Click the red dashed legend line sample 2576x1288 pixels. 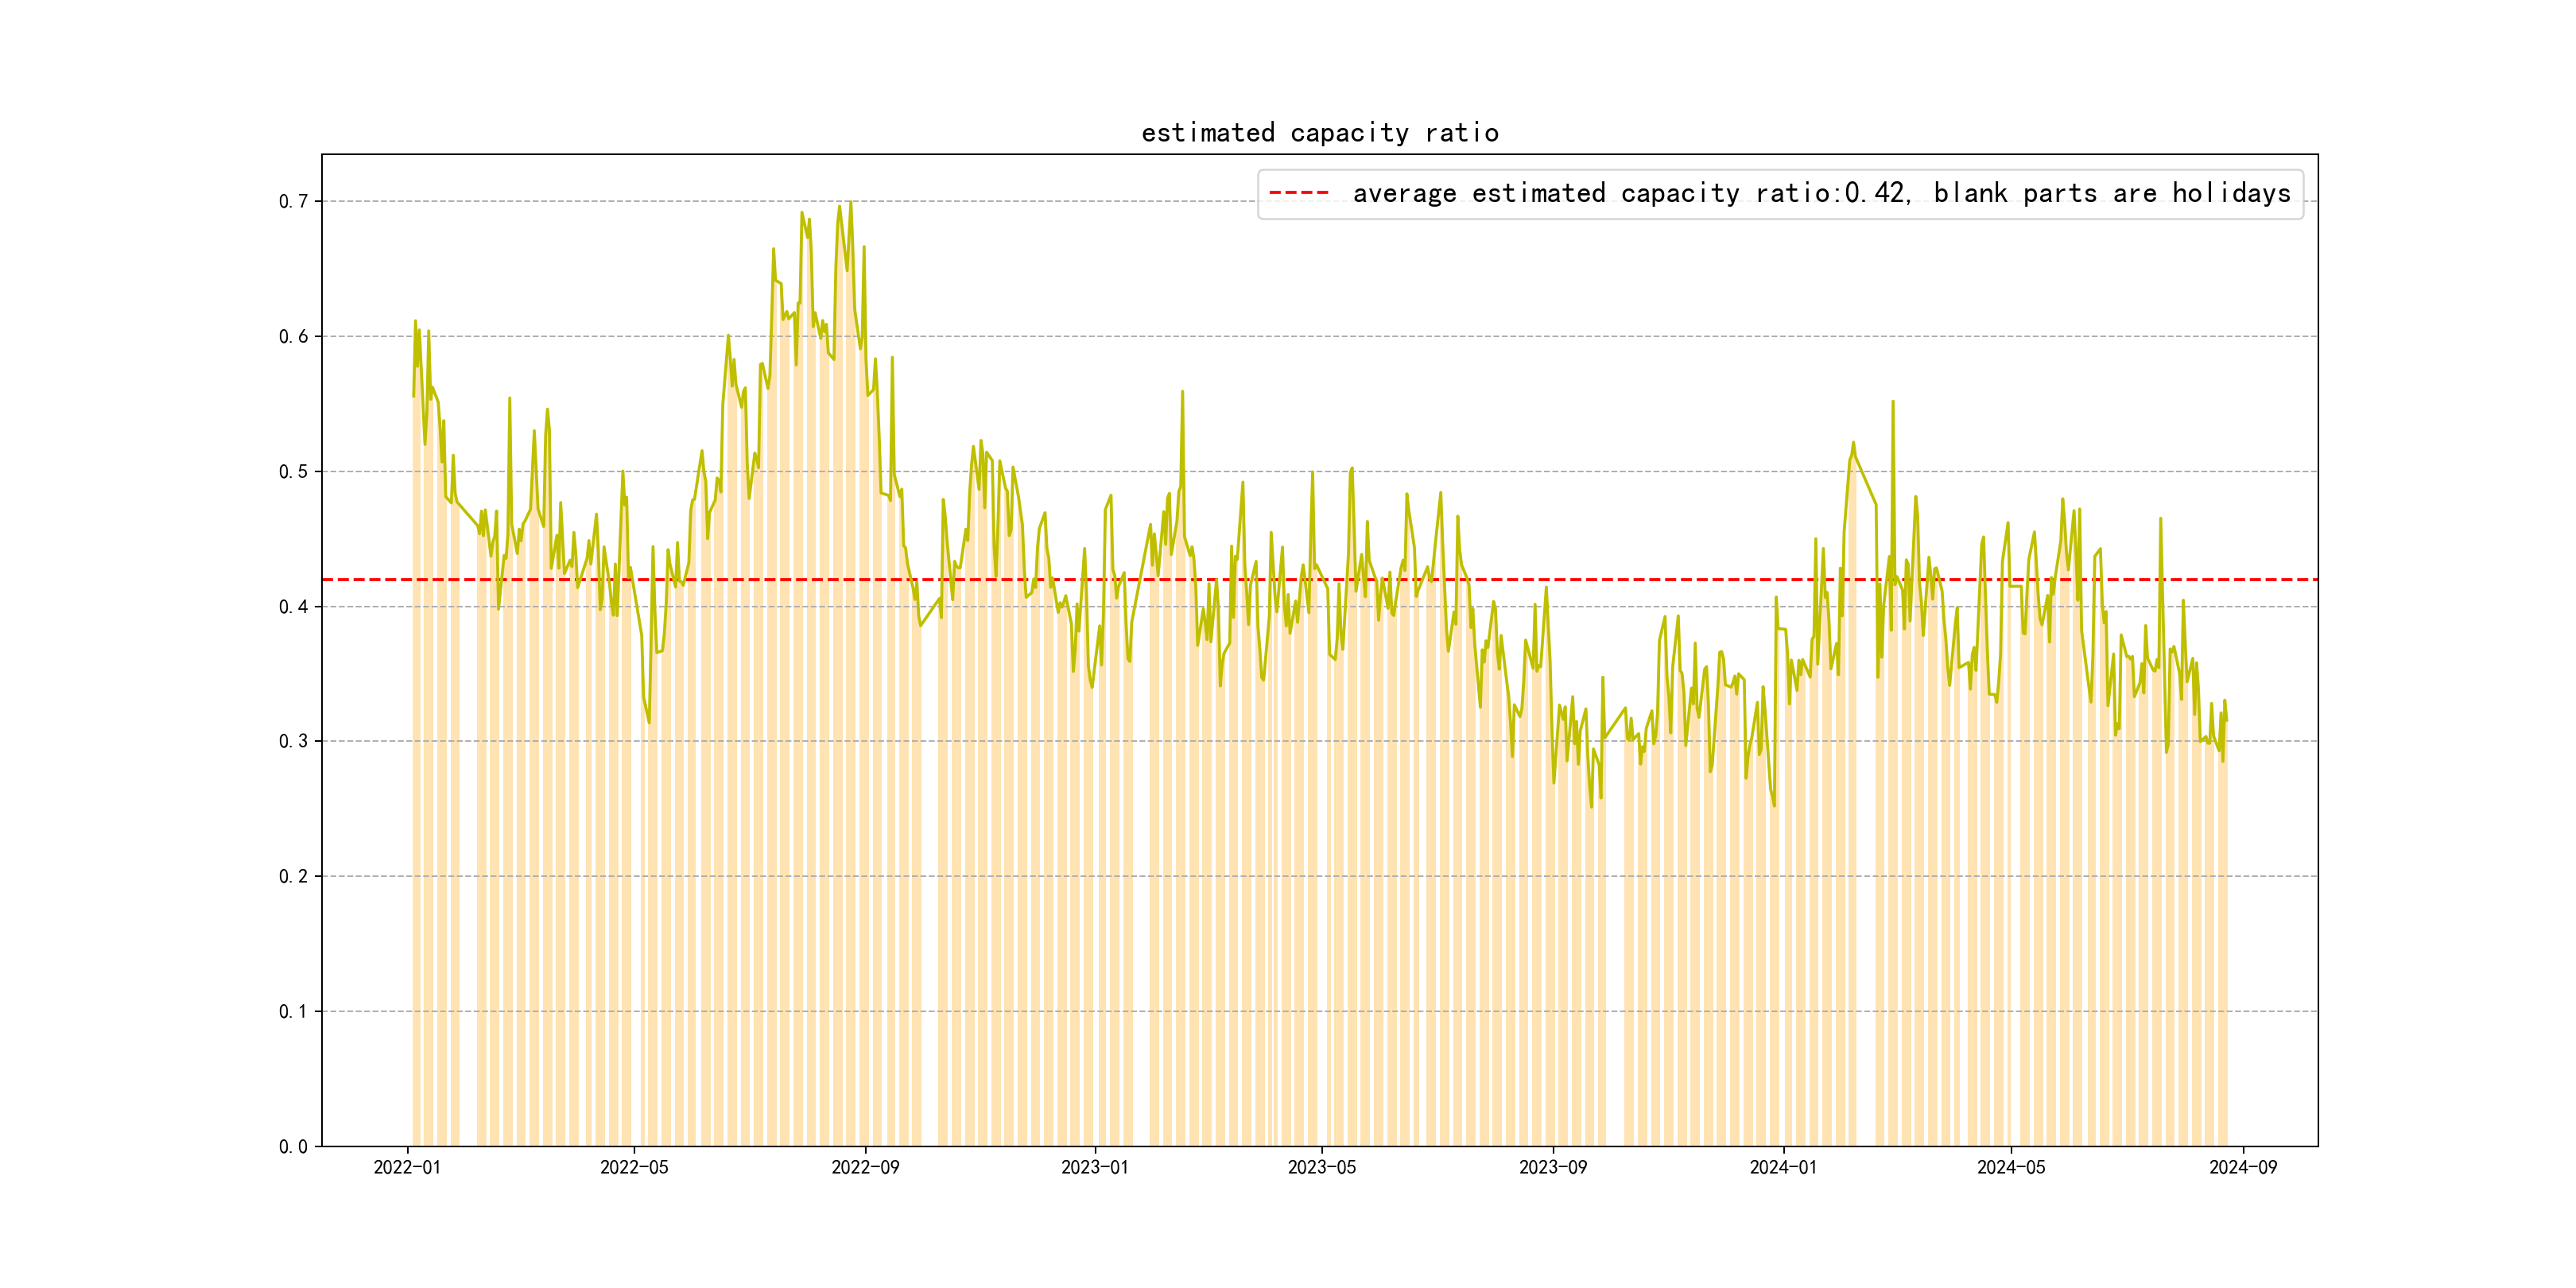(1298, 193)
